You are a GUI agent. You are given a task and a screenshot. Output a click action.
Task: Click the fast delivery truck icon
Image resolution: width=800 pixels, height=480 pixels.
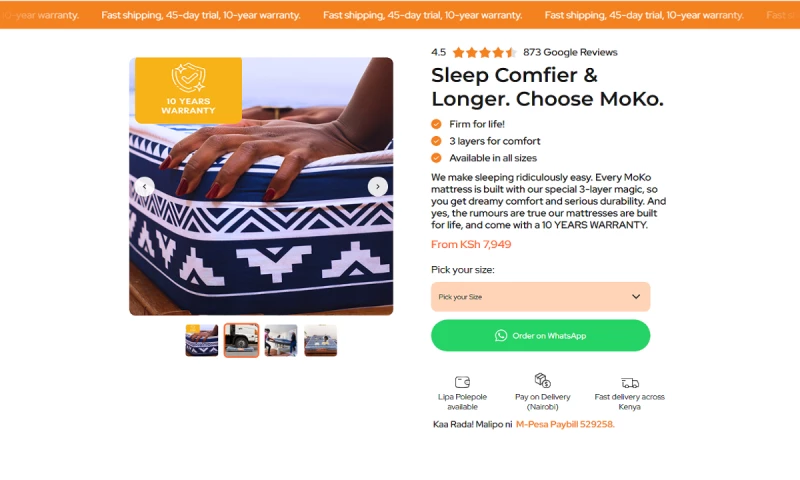[x=629, y=382]
